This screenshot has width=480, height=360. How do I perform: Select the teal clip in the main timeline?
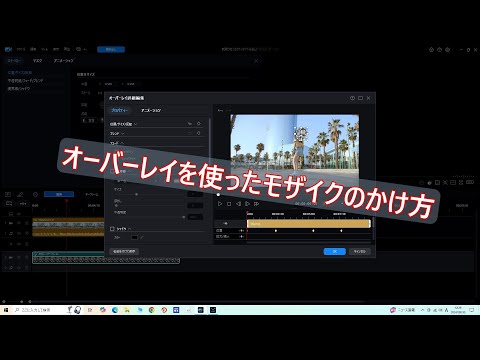tap(106, 258)
